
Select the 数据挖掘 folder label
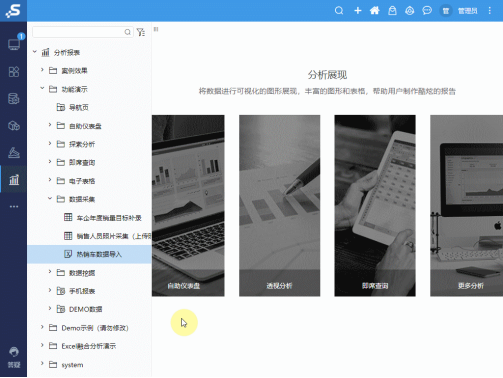82,273
